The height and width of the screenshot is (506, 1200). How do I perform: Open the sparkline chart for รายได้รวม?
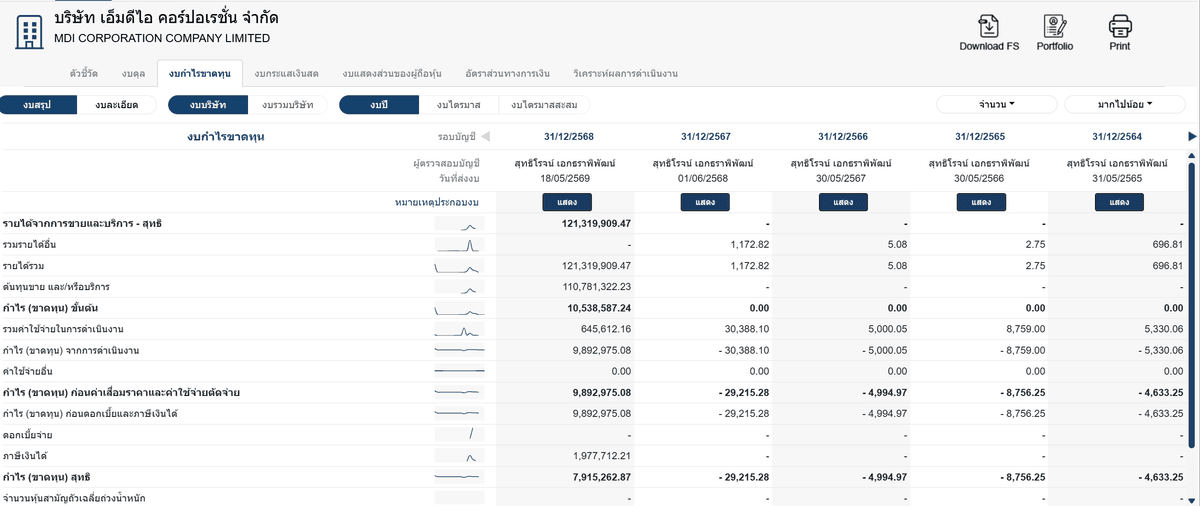[x=460, y=266]
